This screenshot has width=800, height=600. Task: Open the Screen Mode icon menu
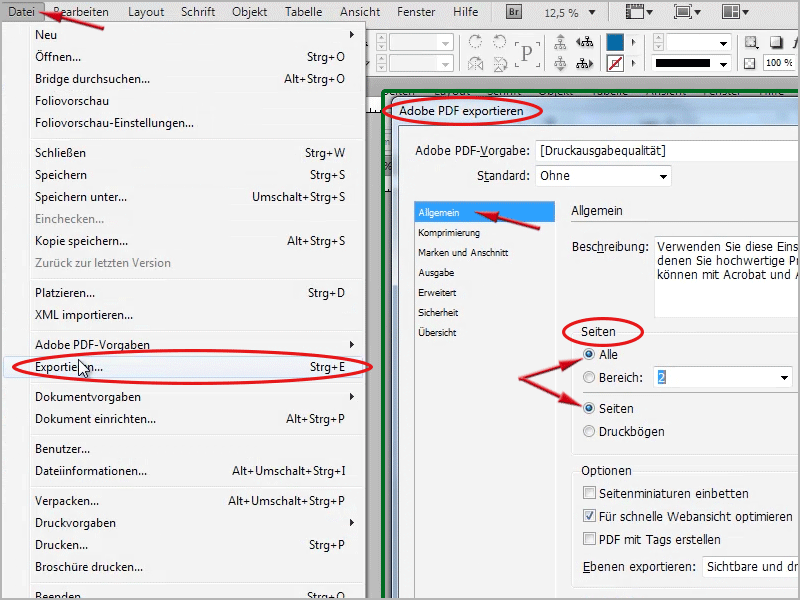687,12
